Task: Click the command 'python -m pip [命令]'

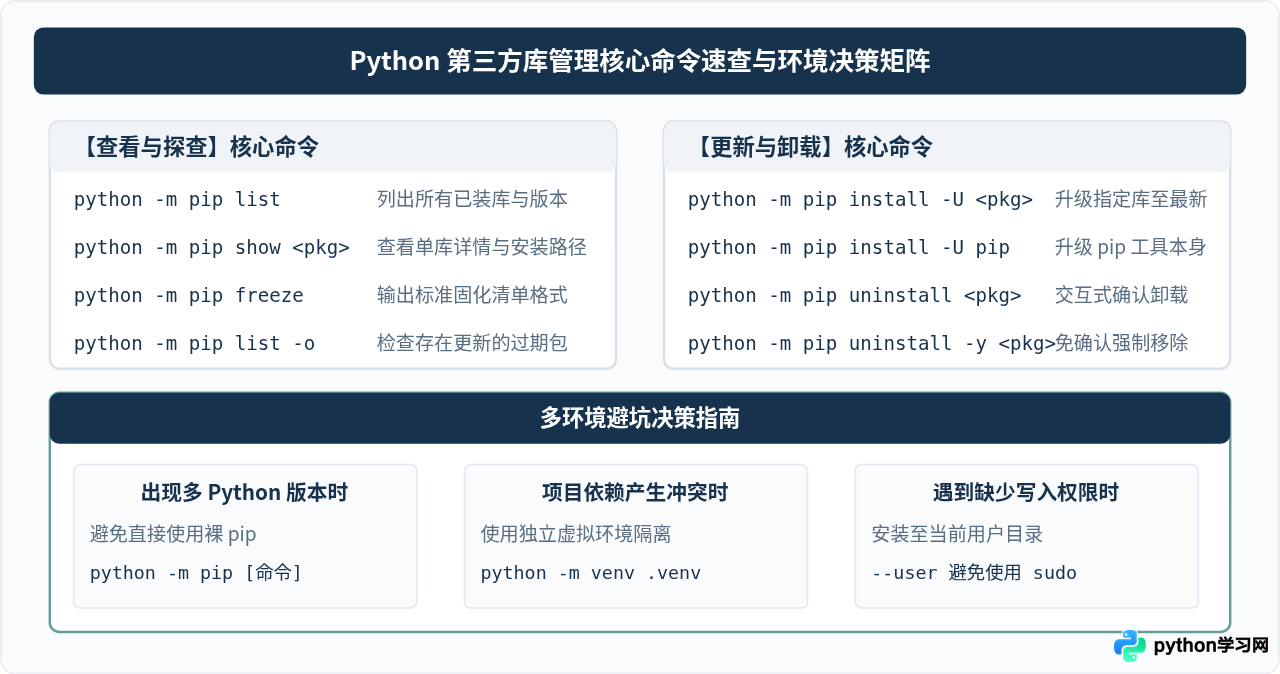Action: click(196, 573)
